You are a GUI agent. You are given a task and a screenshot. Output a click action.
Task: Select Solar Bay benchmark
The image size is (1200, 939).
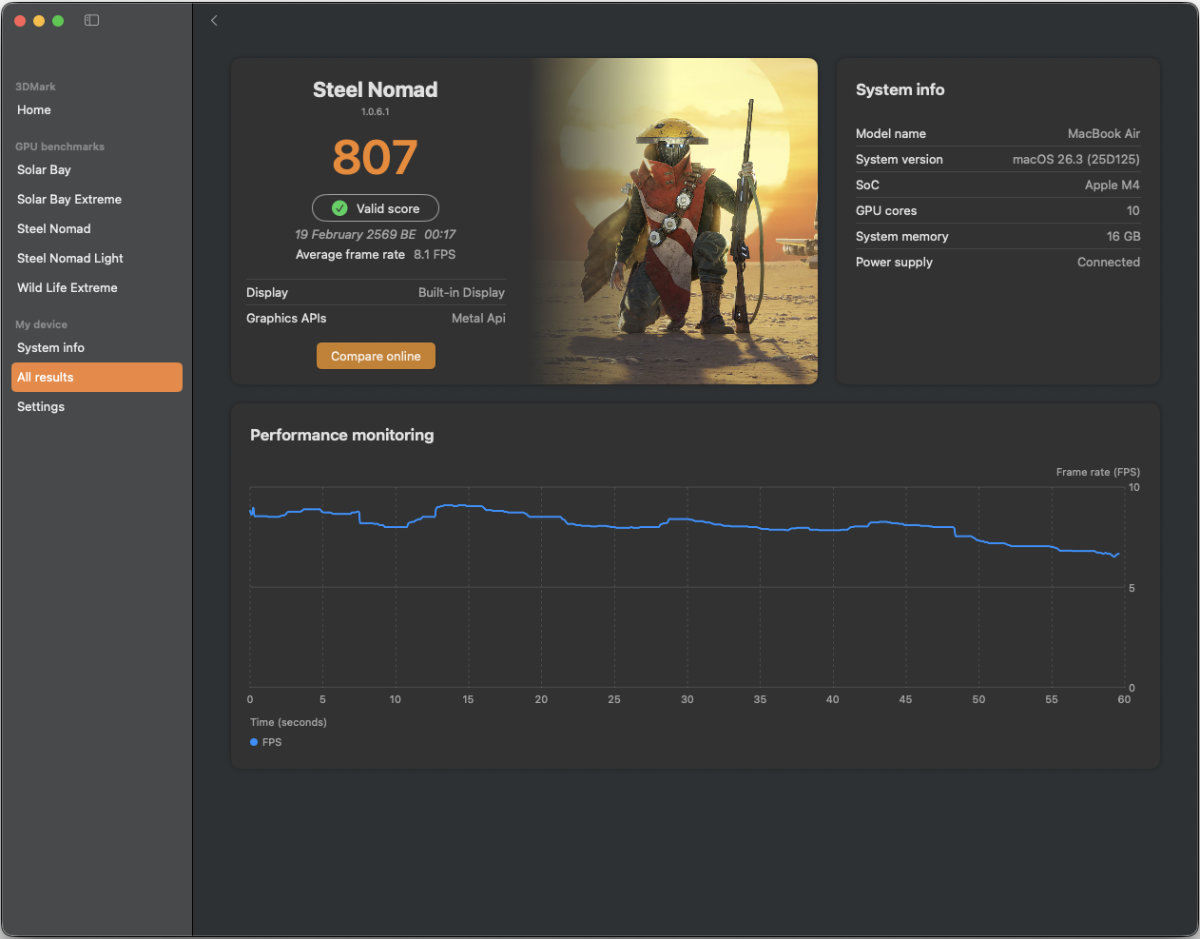point(44,170)
